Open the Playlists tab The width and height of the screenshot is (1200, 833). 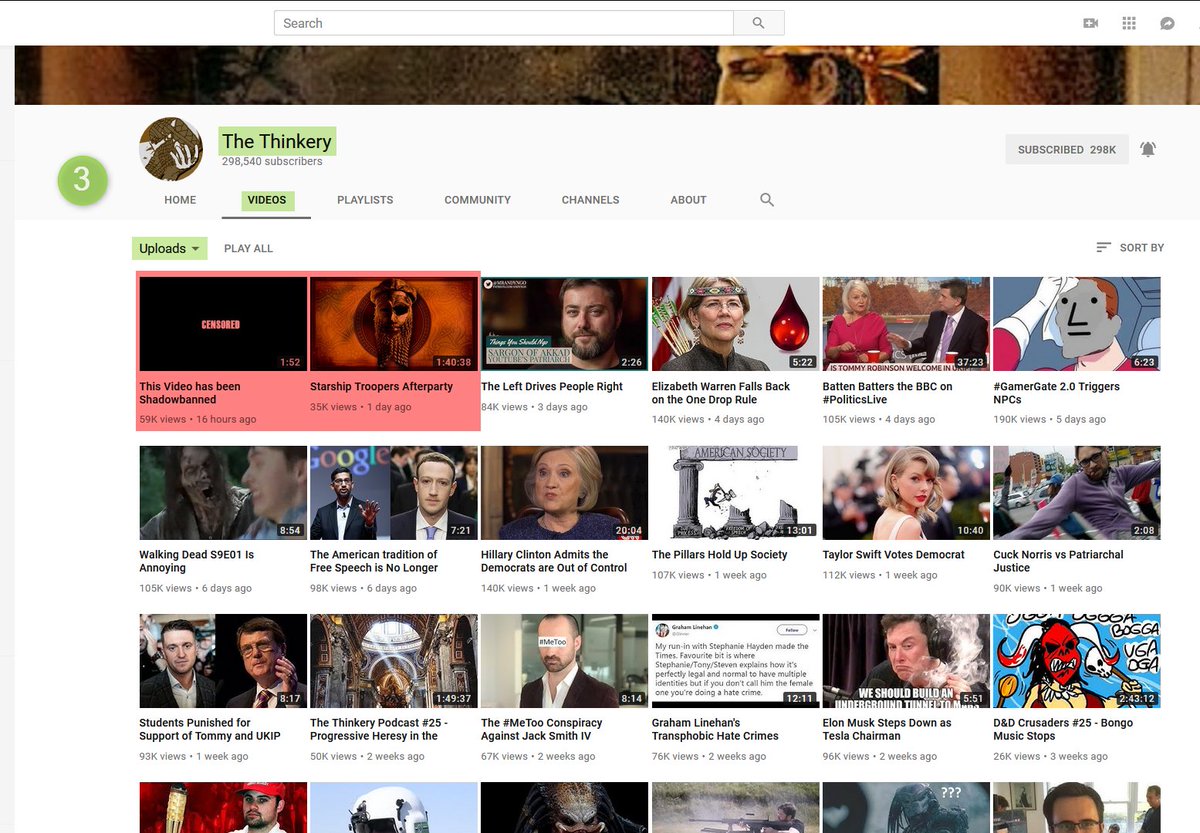point(365,200)
